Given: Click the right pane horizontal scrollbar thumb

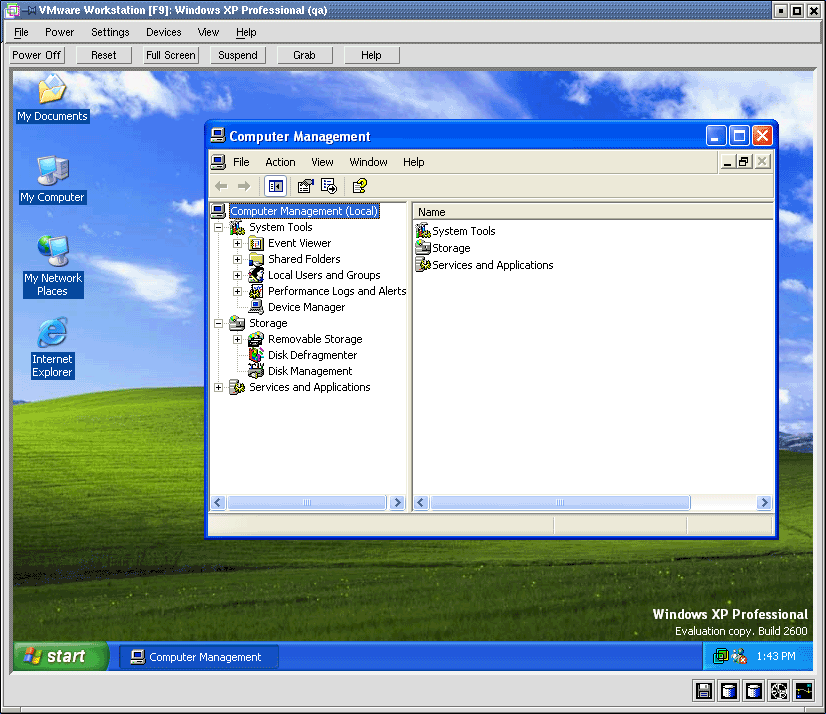Looking at the screenshot, I should 560,503.
